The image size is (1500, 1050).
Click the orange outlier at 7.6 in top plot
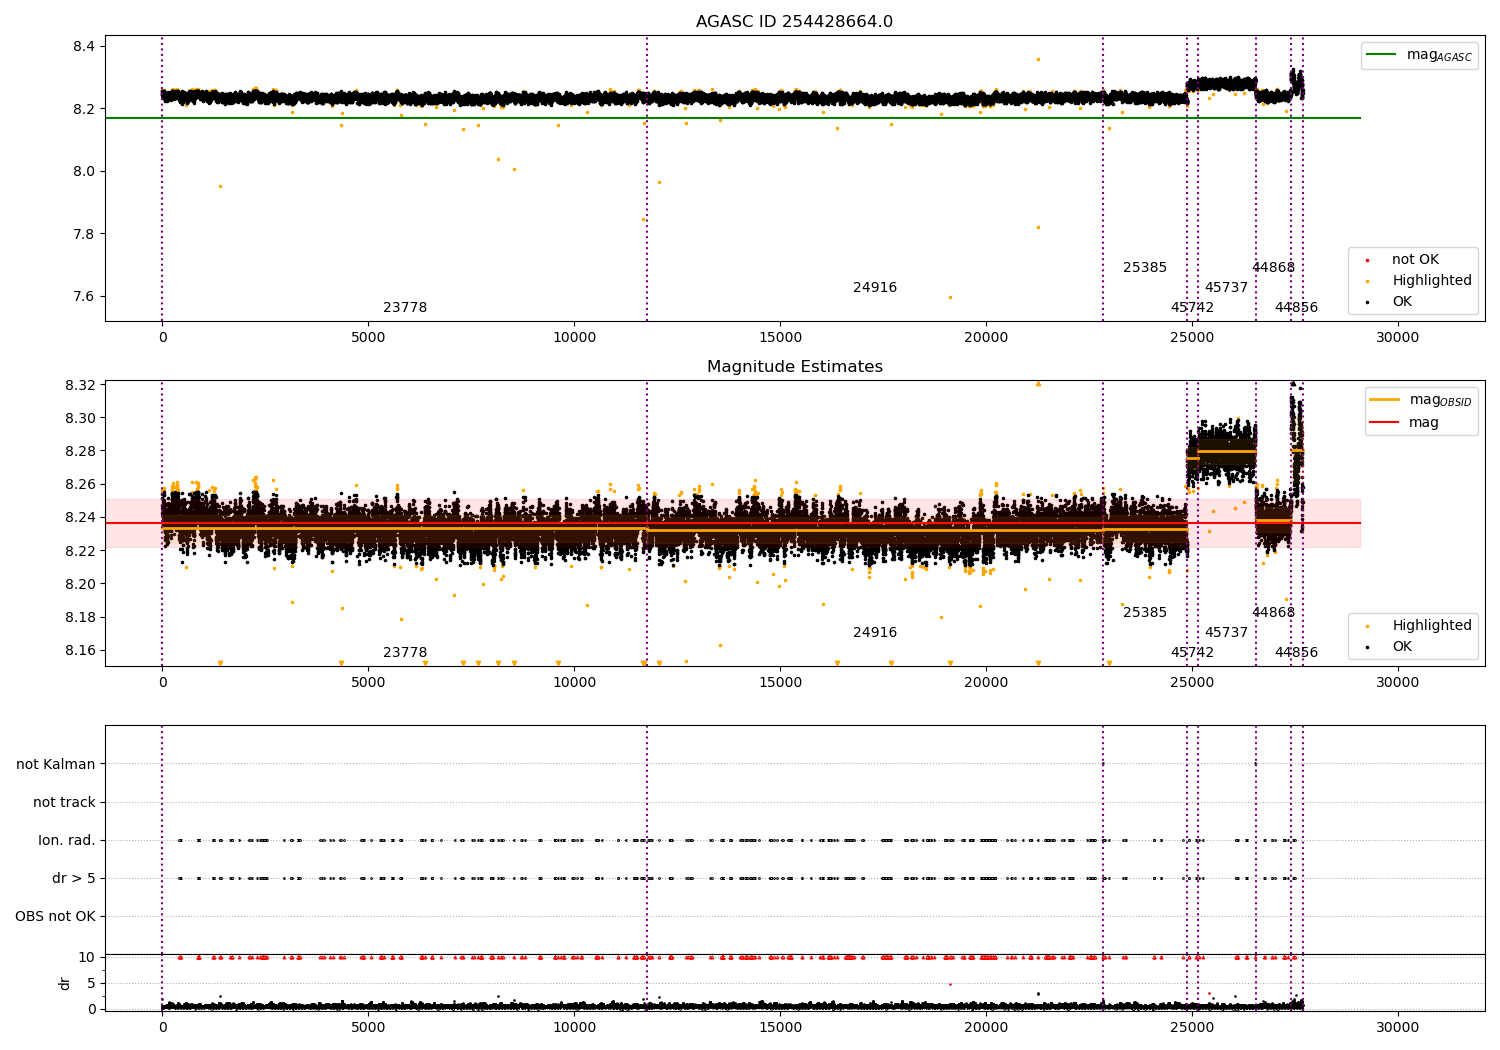pyautogui.click(x=950, y=297)
